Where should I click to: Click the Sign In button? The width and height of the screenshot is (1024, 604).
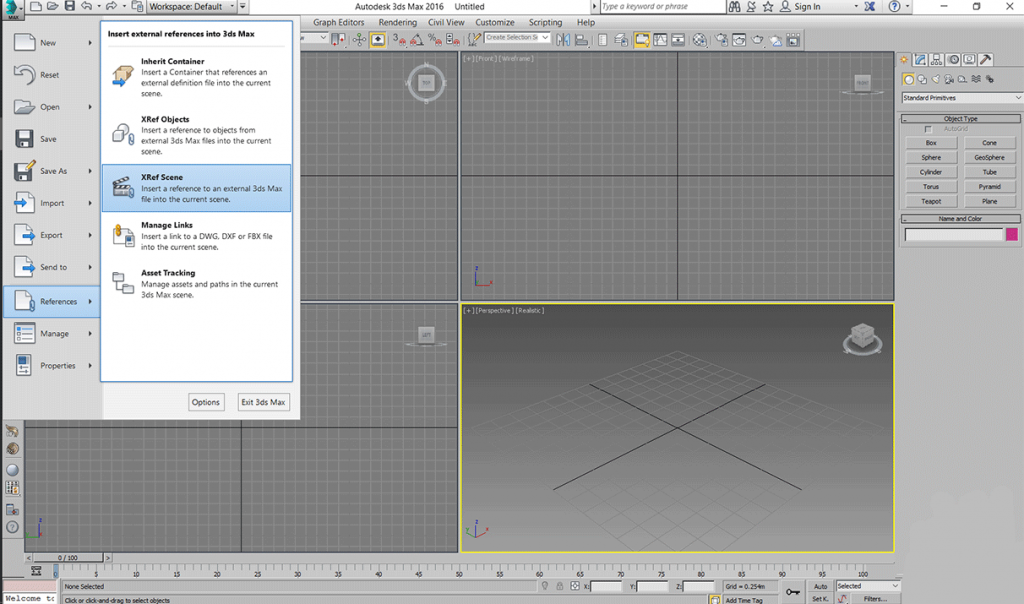(x=801, y=7)
